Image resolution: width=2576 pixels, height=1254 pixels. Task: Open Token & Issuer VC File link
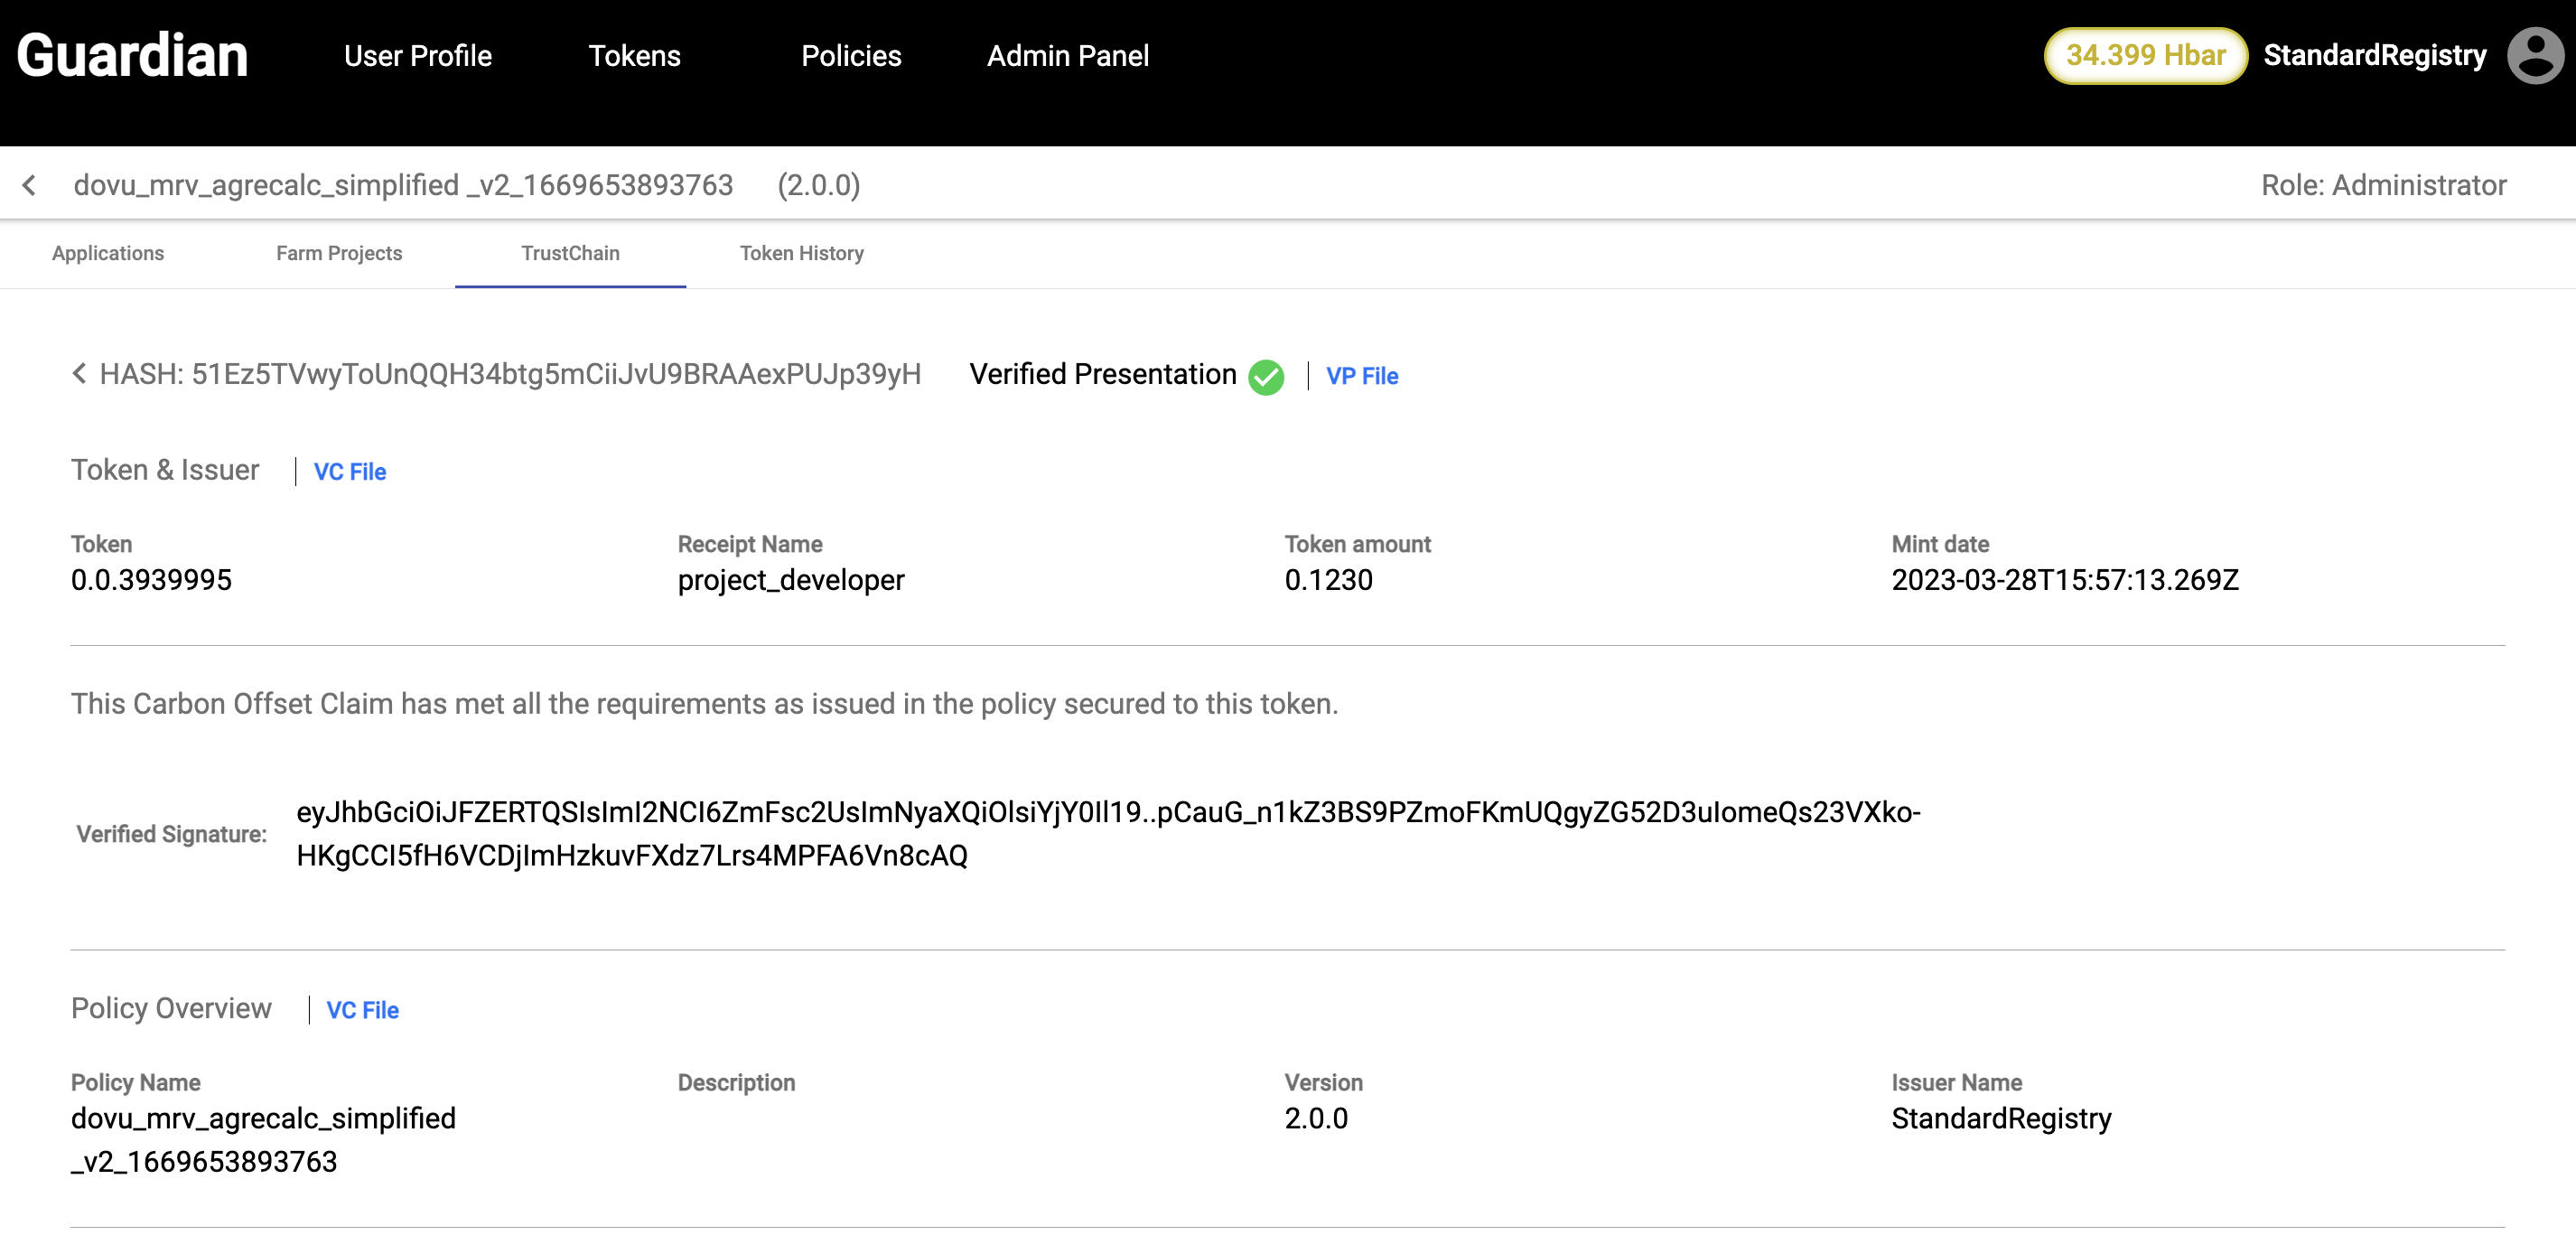click(350, 472)
